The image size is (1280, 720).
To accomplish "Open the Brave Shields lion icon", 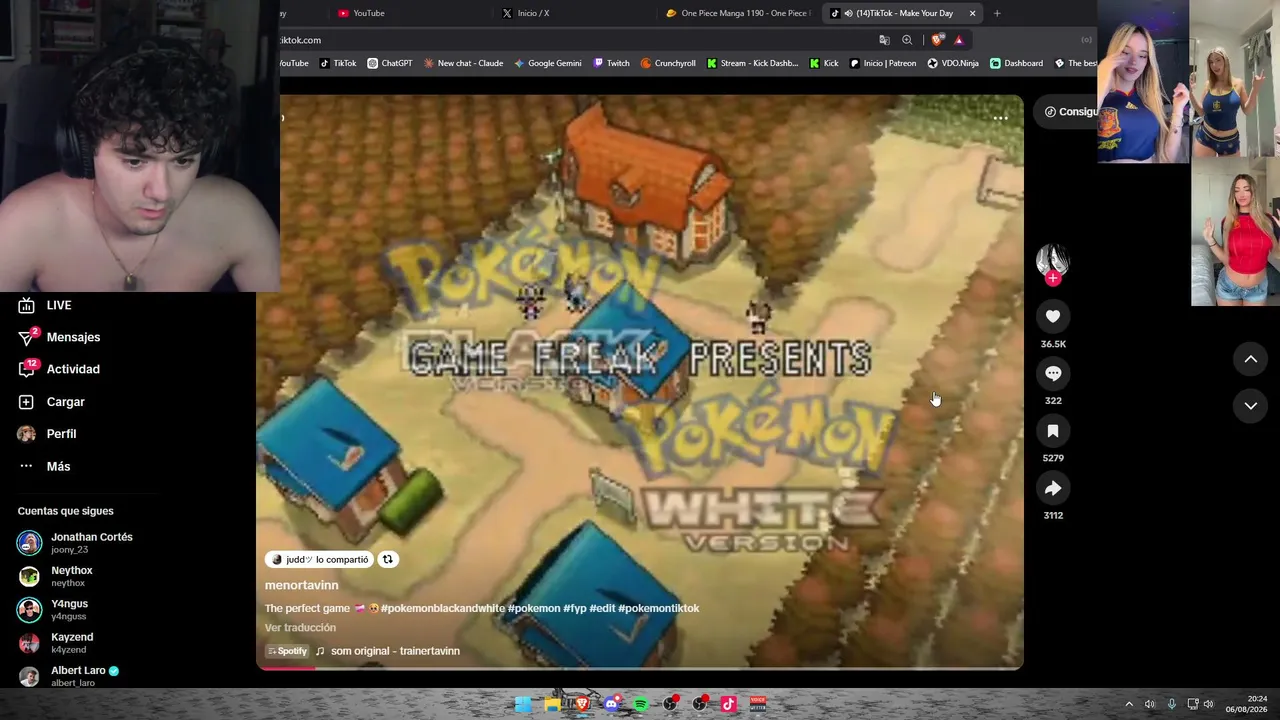I will pyautogui.click(x=937, y=40).
